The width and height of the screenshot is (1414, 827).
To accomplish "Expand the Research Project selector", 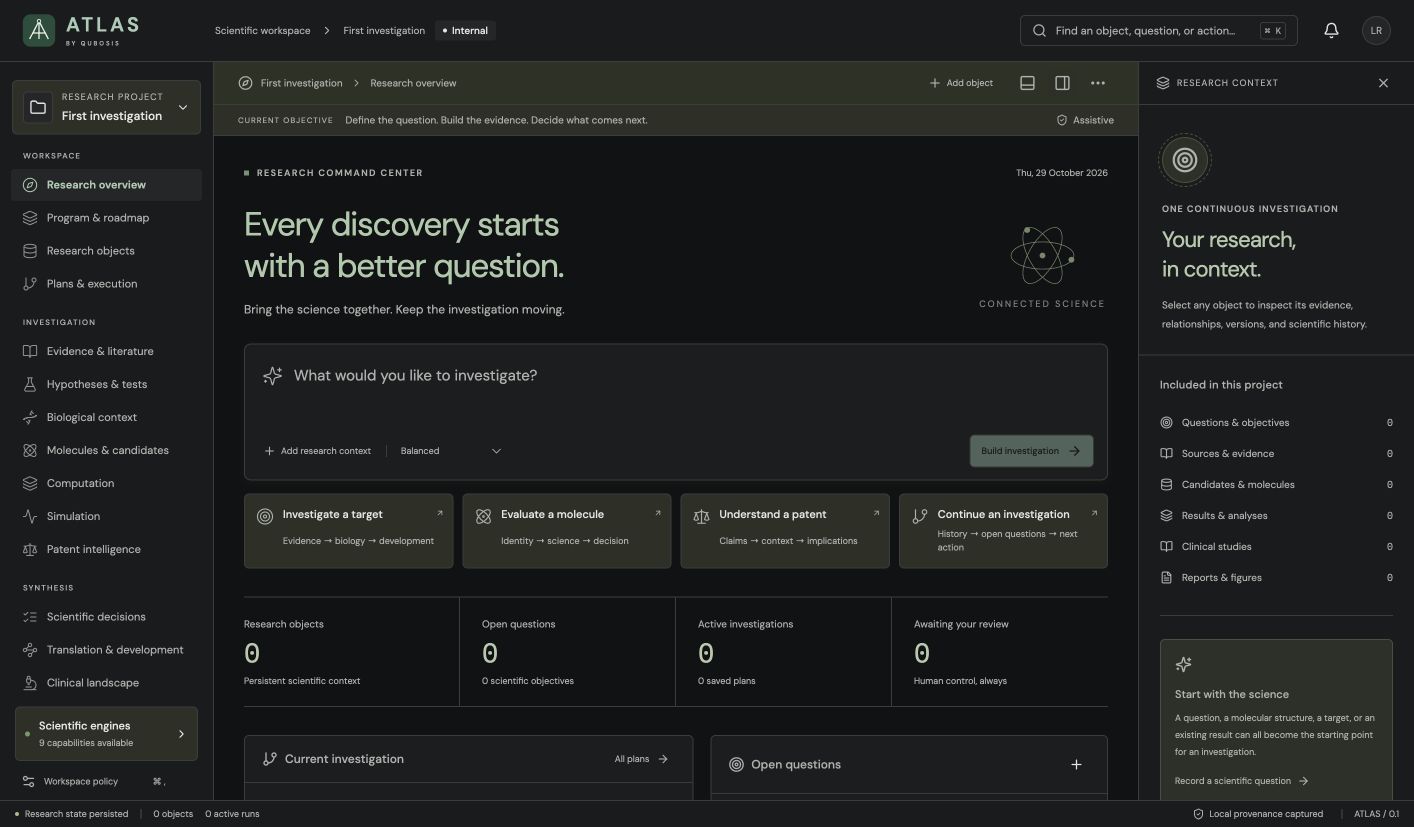I will [x=106, y=107].
